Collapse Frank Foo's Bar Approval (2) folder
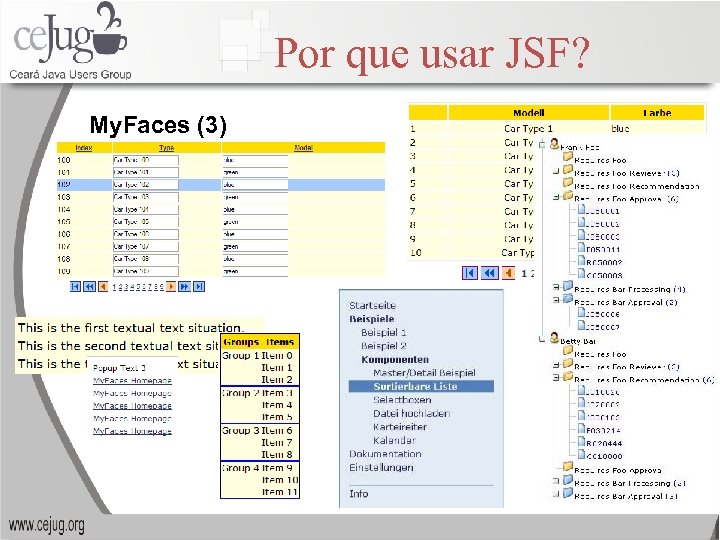Screen dimensions: 720x540 (x=556, y=300)
